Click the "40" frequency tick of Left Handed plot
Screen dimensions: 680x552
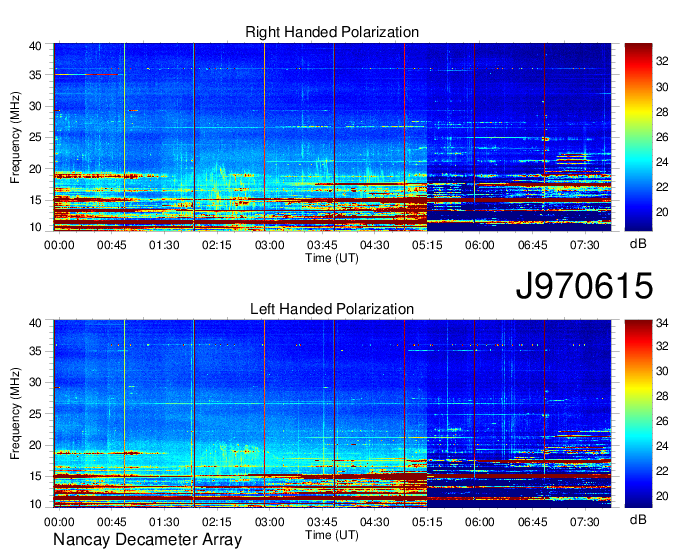point(36,323)
